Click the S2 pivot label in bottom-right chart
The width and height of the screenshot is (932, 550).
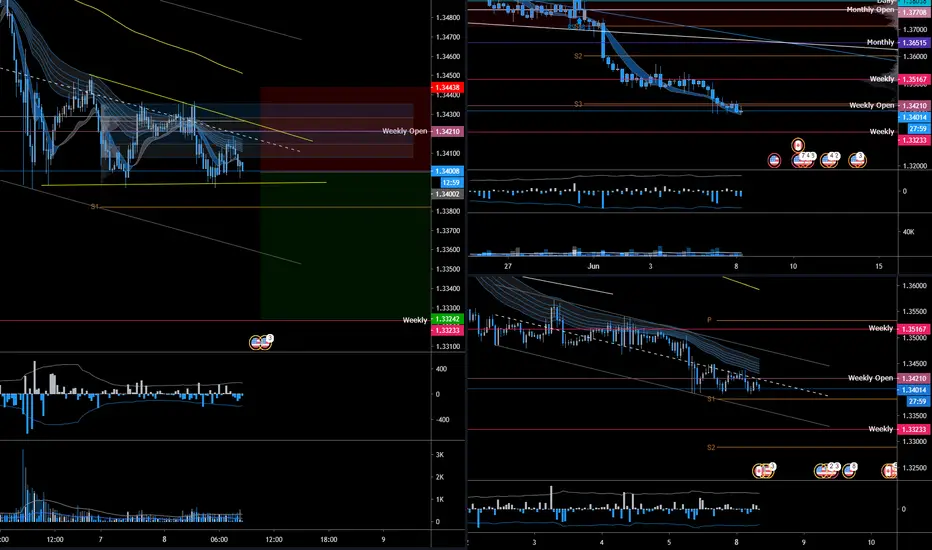(x=711, y=447)
